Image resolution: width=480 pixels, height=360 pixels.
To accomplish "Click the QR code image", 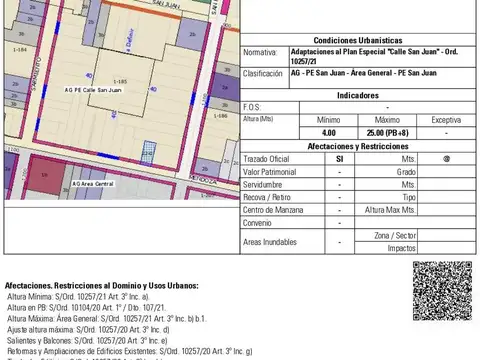I will click(x=442, y=291).
